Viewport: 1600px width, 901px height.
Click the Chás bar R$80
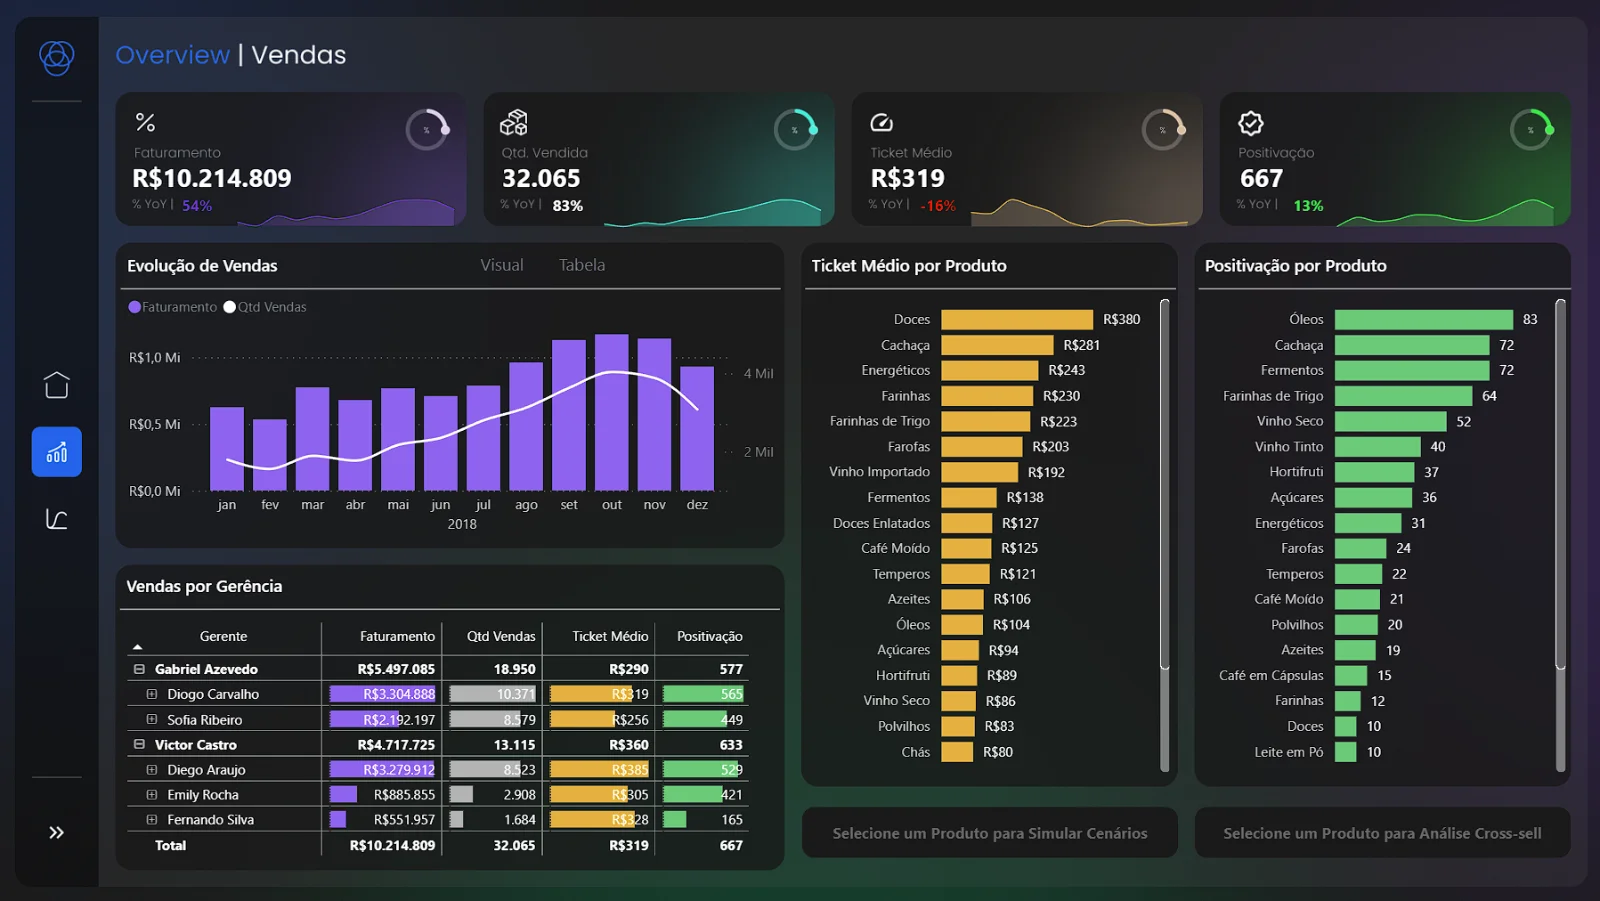click(957, 752)
